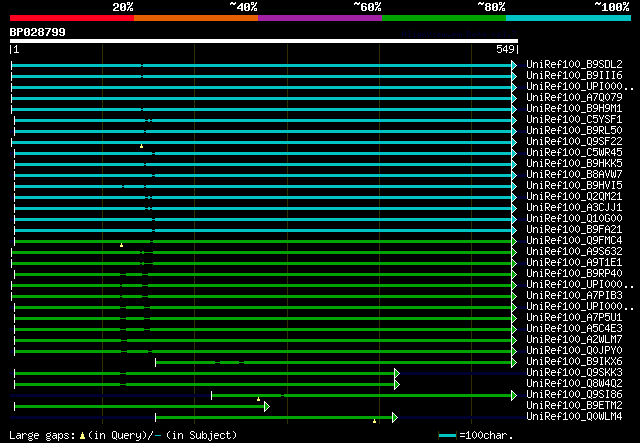The image size is (640, 443).
Task: Select the UniRef100_B9RP40 label
Action: (574, 274)
